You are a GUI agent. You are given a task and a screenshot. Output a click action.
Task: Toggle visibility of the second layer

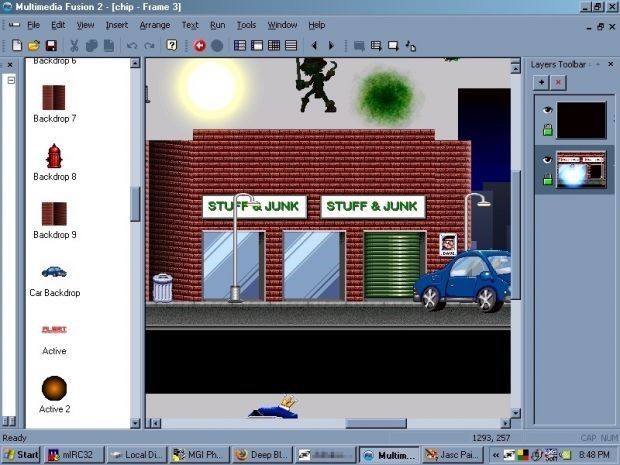pyautogui.click(x=547, y=160)
